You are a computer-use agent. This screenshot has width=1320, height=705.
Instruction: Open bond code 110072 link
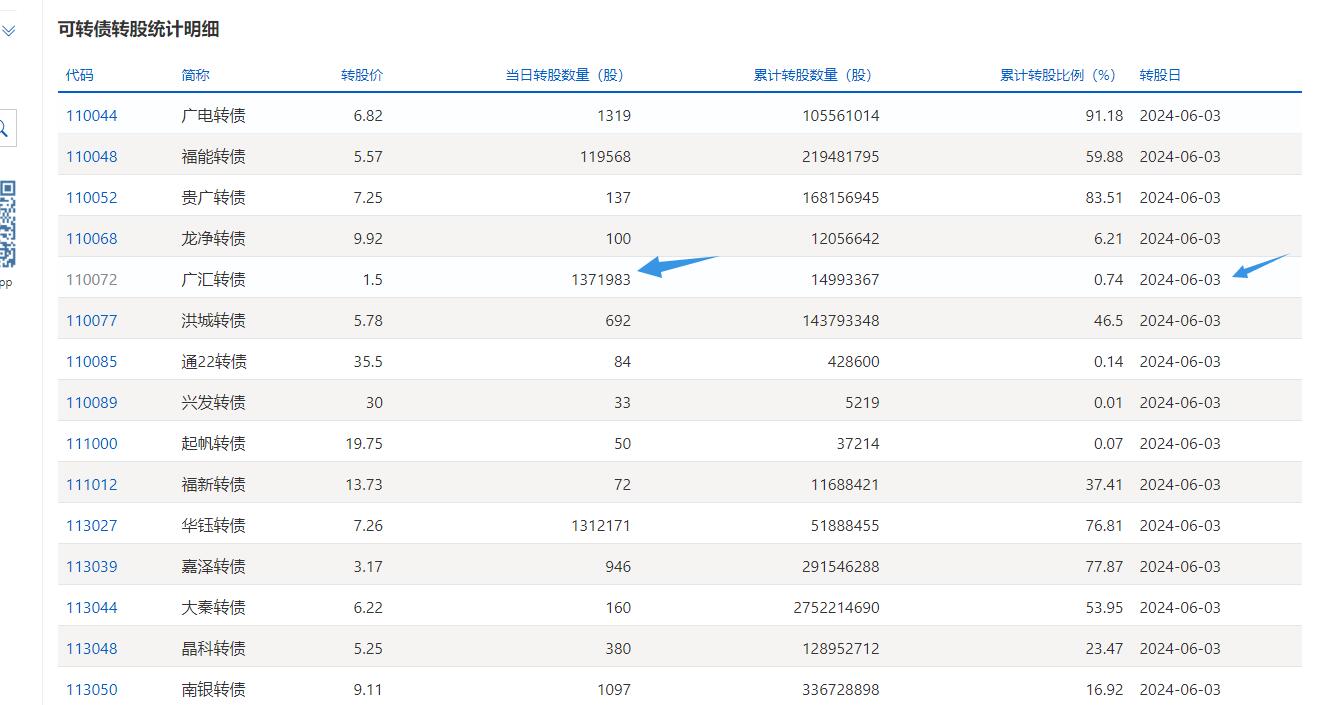[x=91, y=280]
